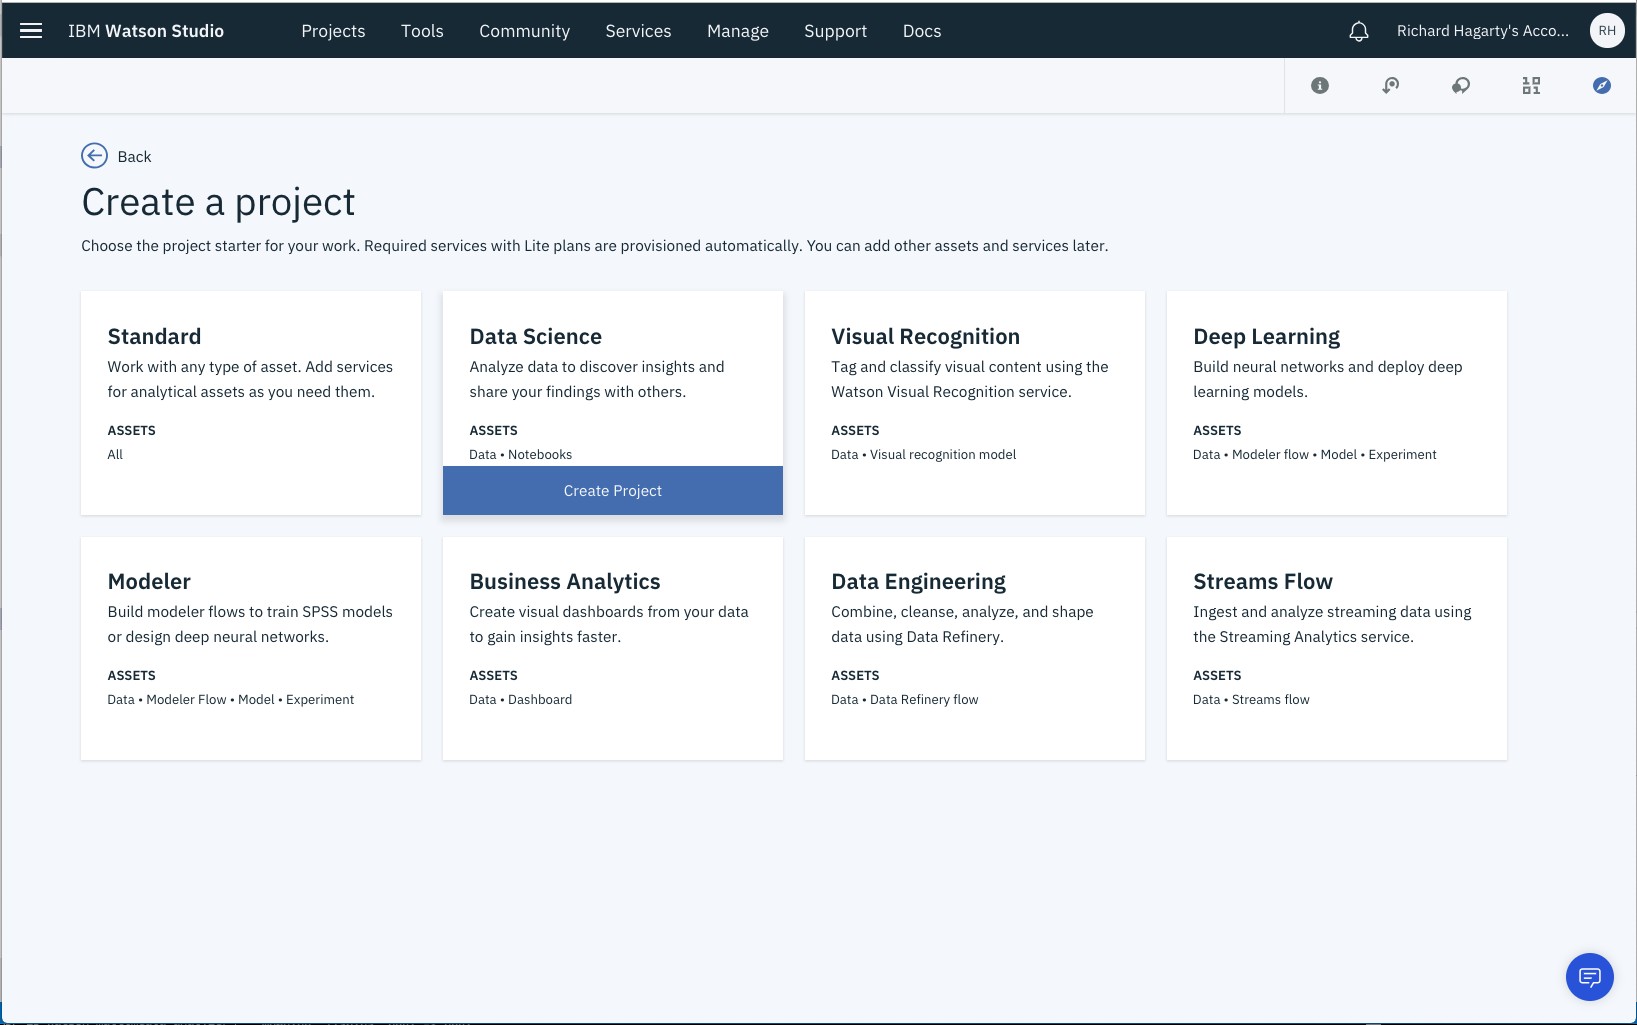Click the Create Project button
Screen dimensions: 1637x1025
pos(612,491)
